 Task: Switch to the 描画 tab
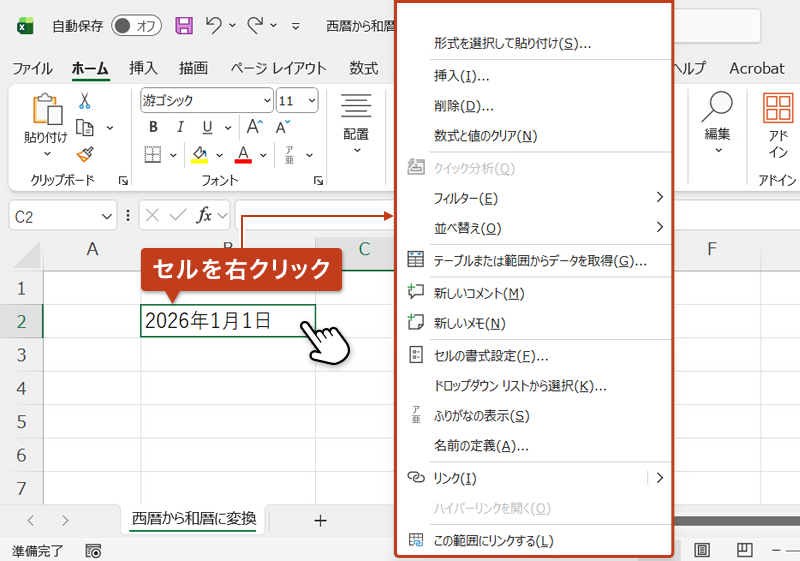point(193,68)
